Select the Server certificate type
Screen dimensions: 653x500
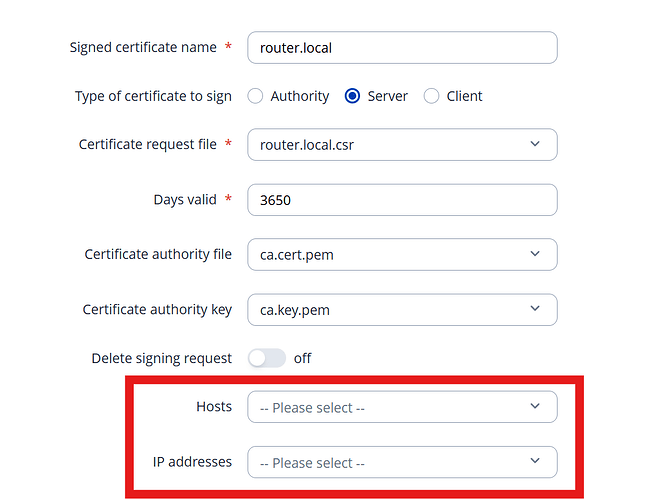352,96
